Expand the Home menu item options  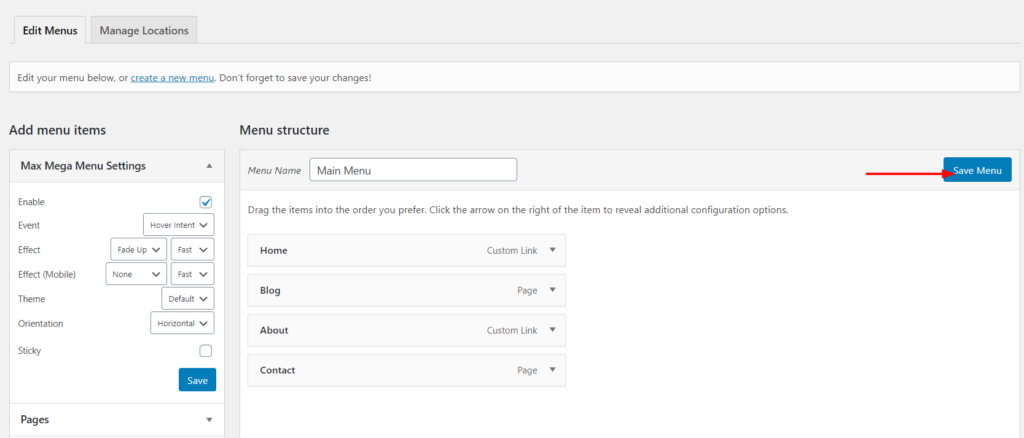(x=552, y=250)
